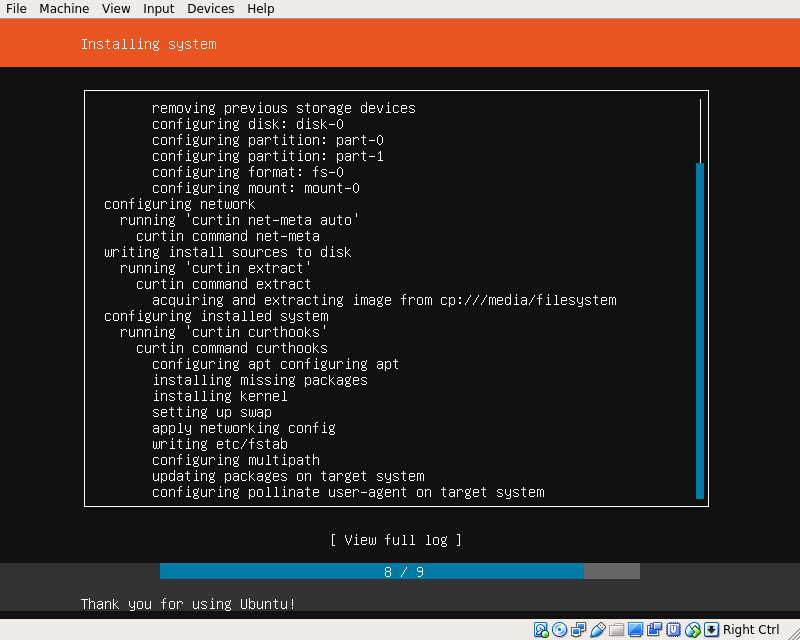Click the hard disk activity icon
800x640 pixels.
click(541, 630)
